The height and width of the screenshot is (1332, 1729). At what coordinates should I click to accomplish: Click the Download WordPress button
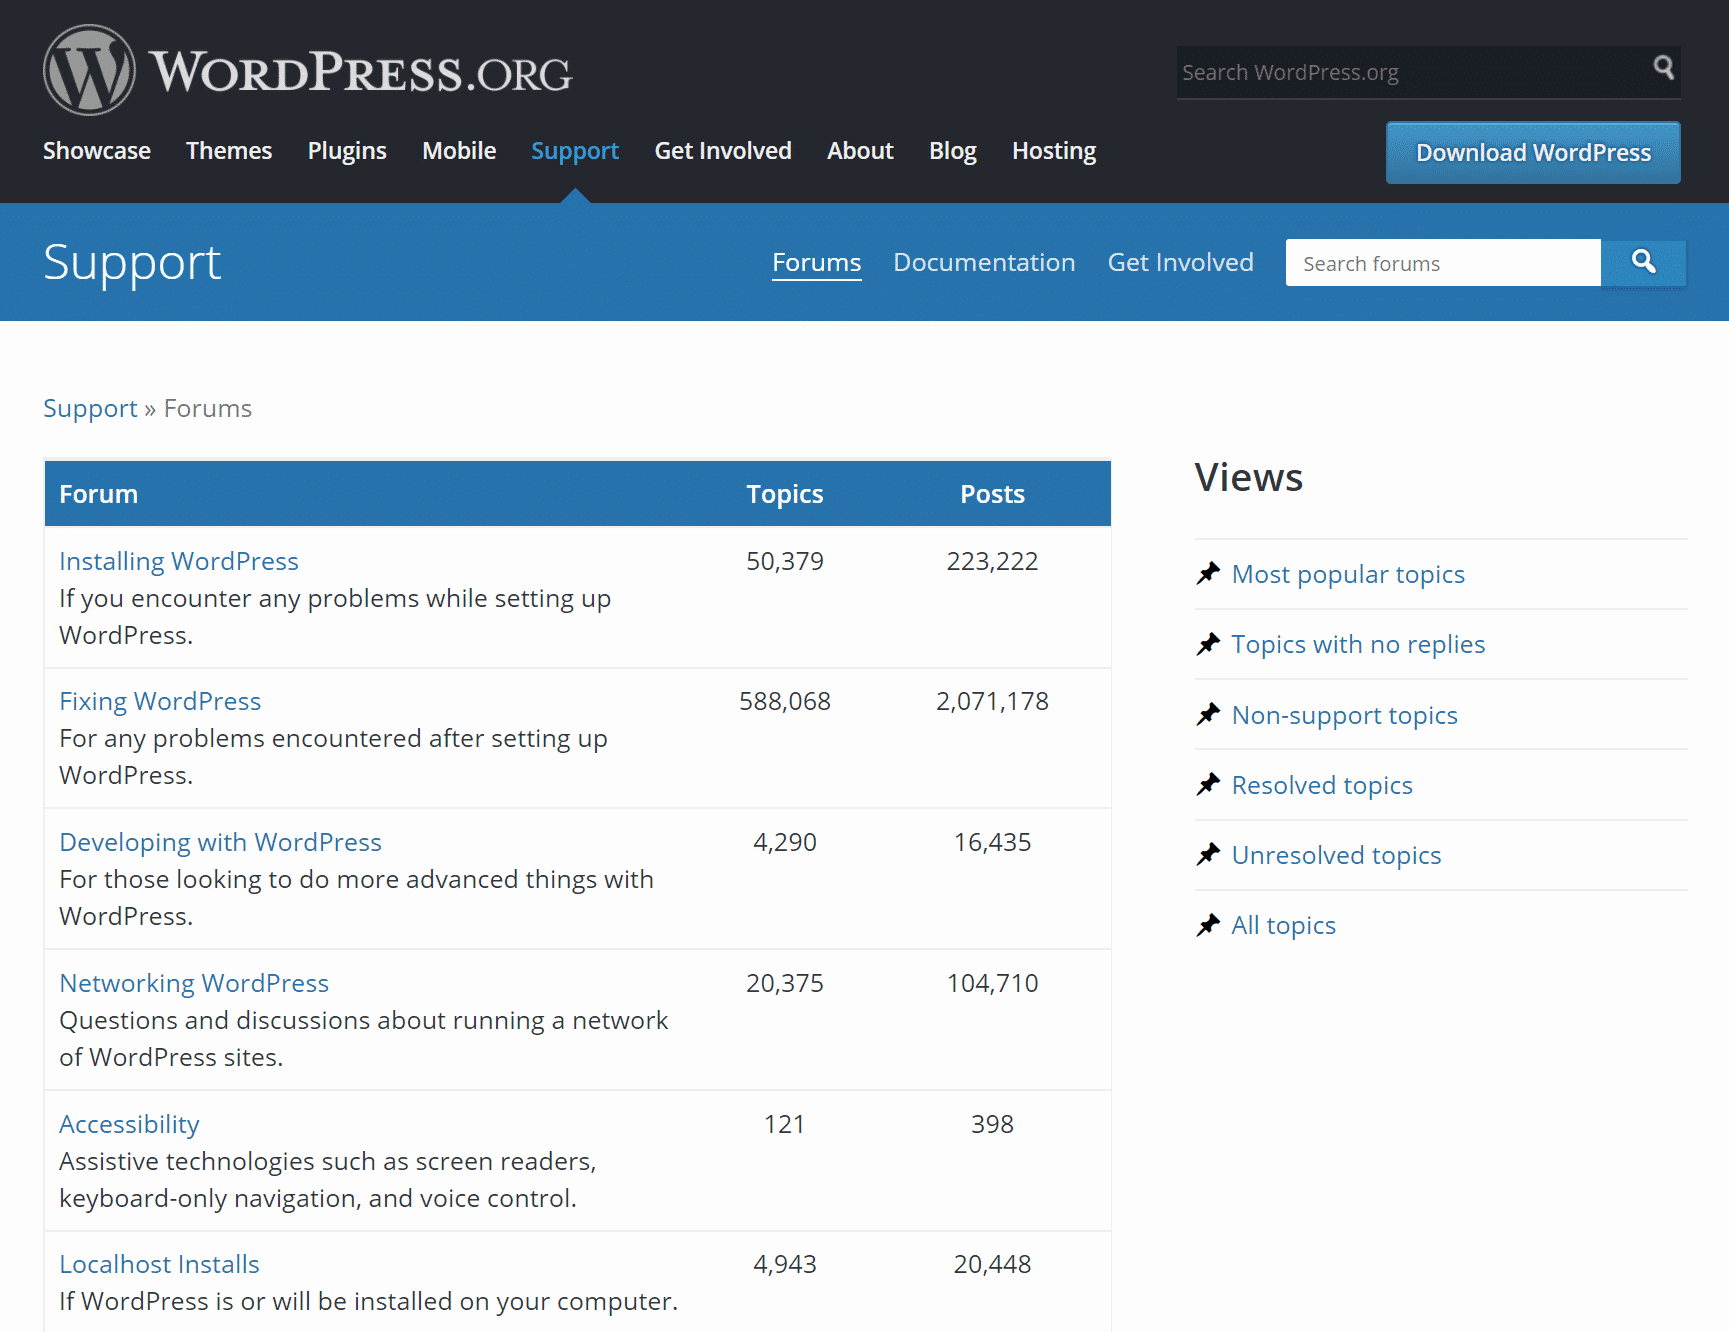(x=1533, y=153)
